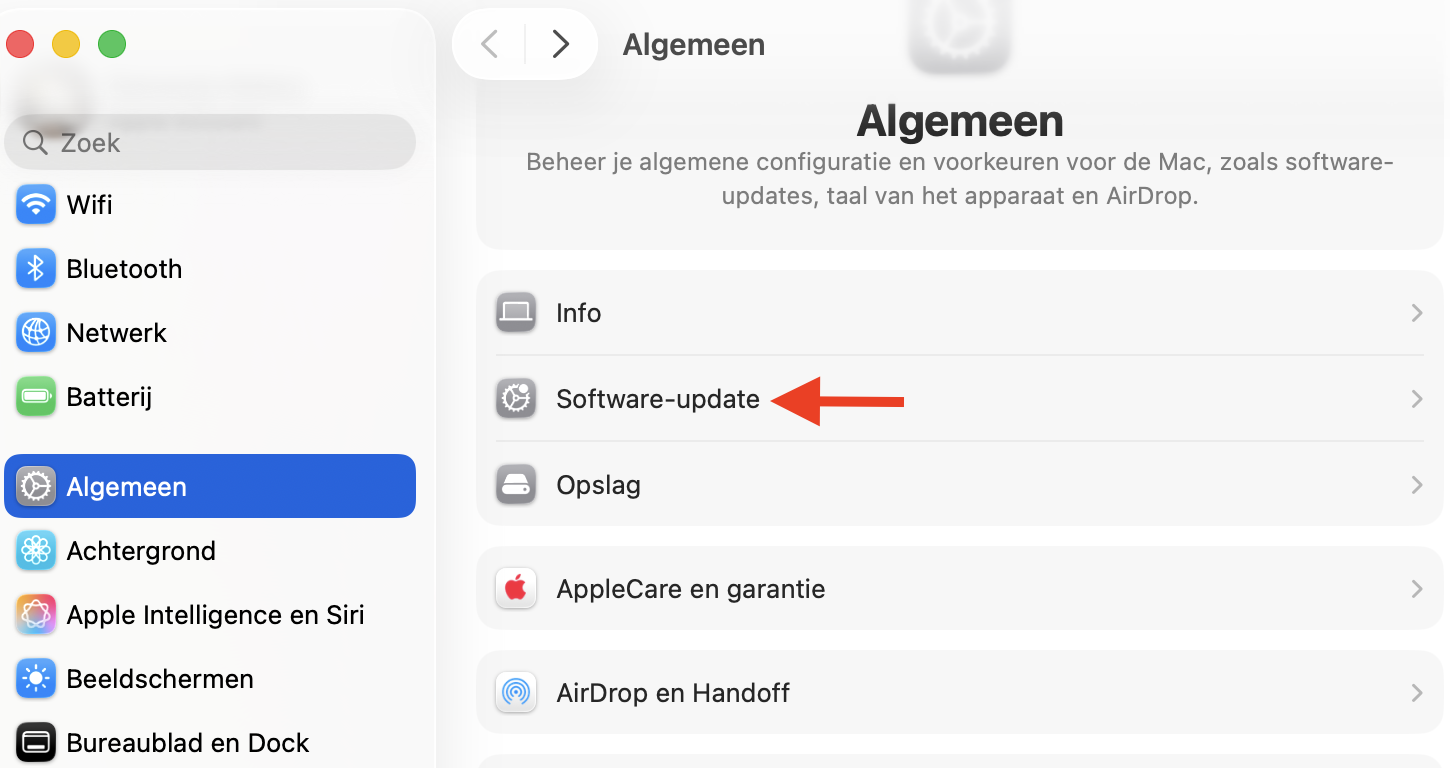Click the forward navigation arrow
The image size is (1450, 768).
(561, 44)
